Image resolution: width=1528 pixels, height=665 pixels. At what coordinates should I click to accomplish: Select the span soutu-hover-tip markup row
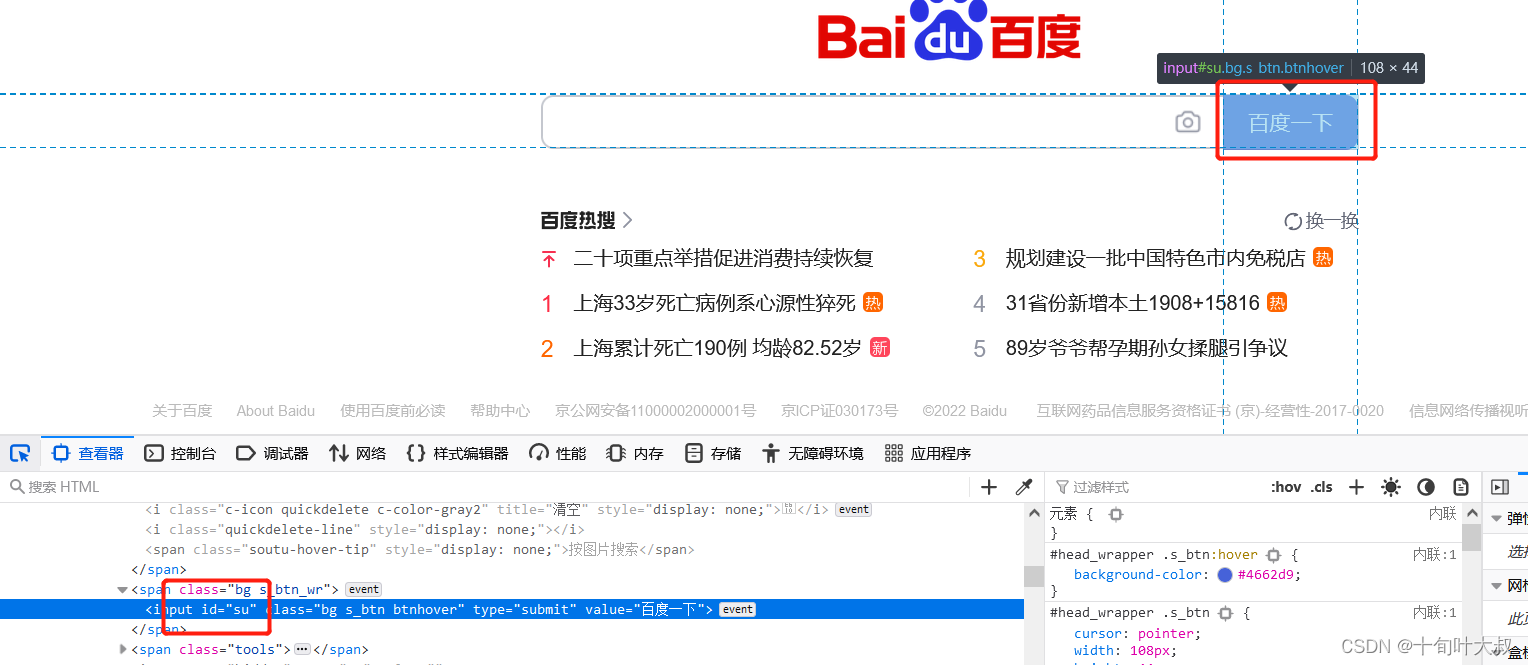click(x=512, y=550)
